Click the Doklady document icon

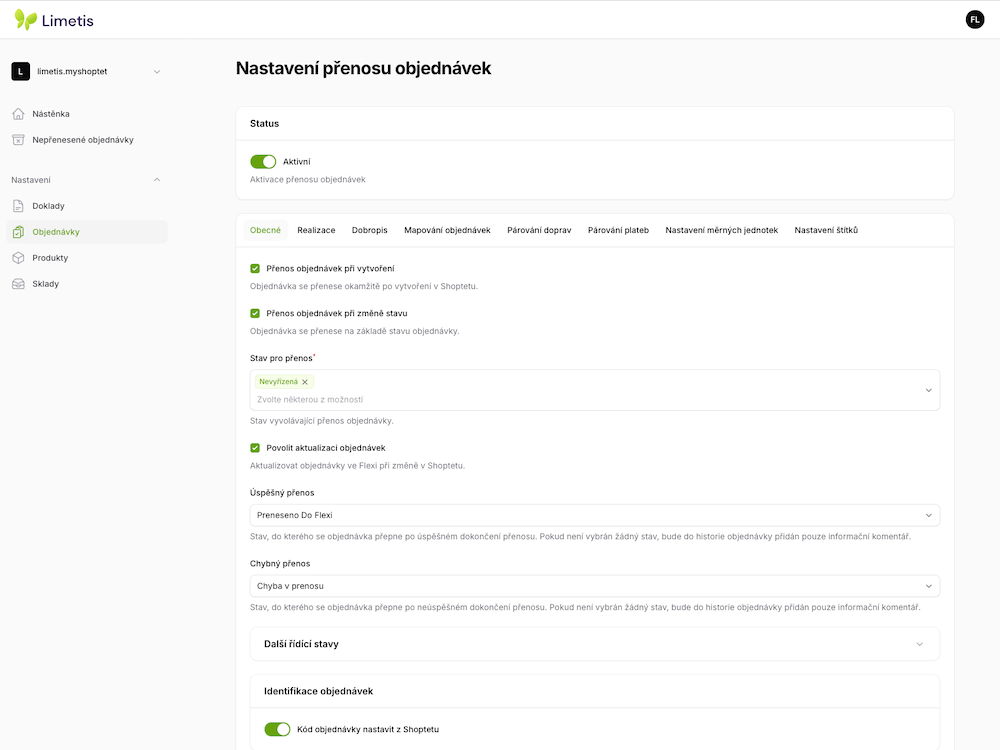point(18,206)
